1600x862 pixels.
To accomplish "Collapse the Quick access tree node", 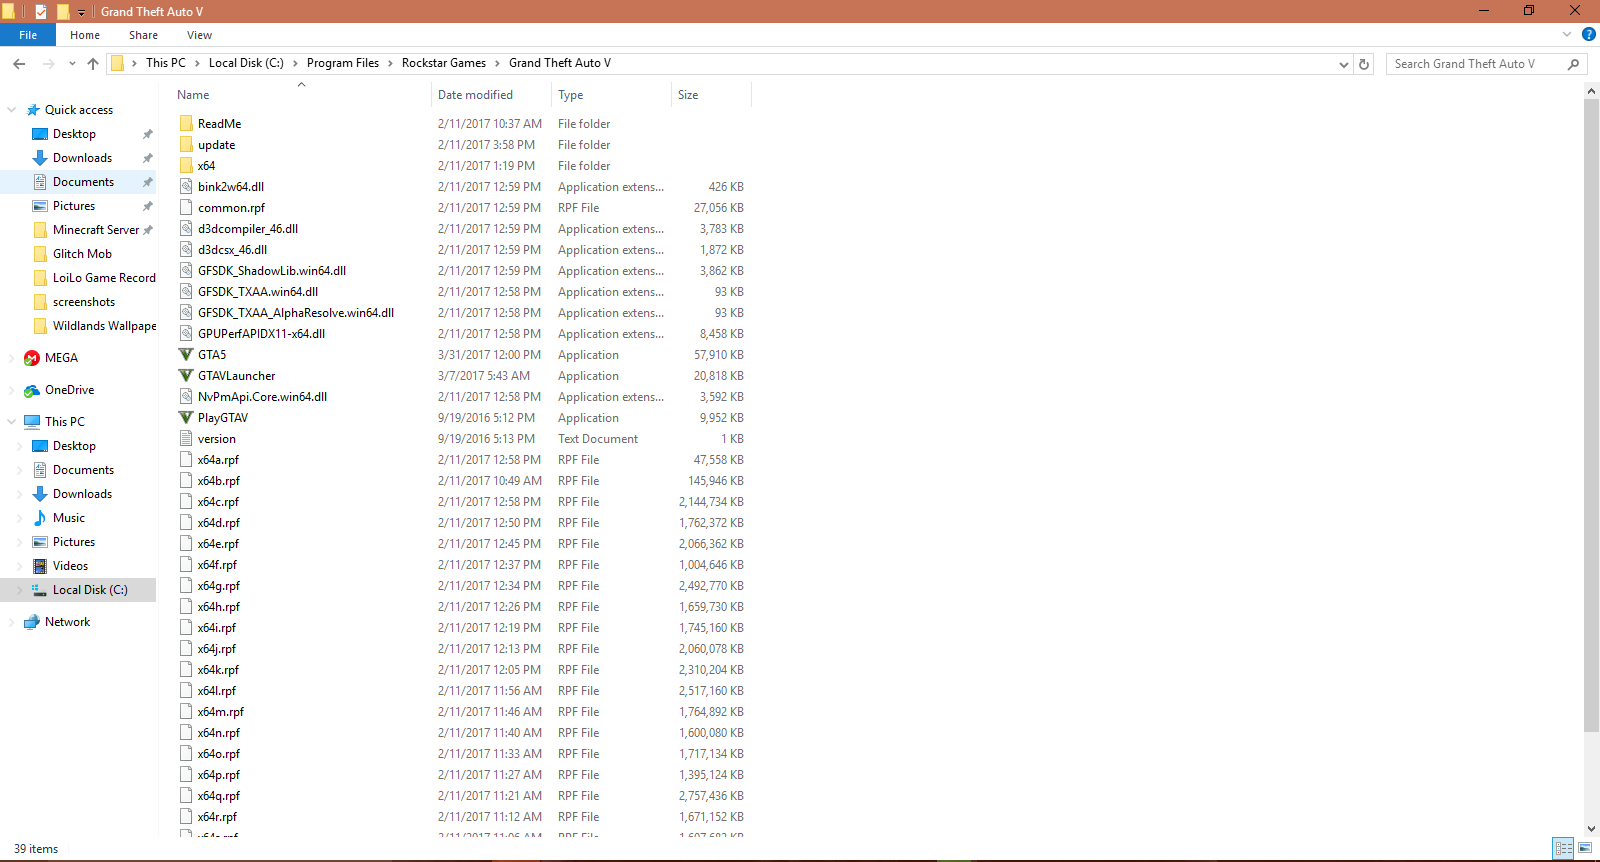I will [x=12, y=110].
